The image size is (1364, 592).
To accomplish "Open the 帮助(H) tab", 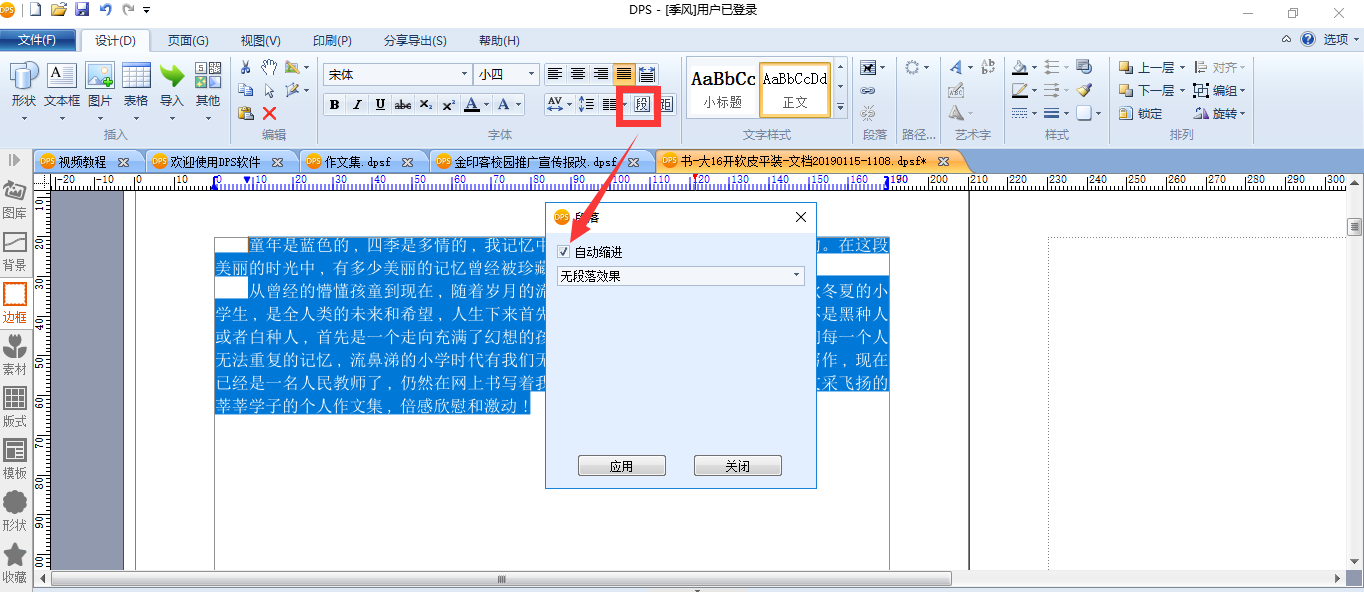I will pyautogui.click(x=499, y=41).
